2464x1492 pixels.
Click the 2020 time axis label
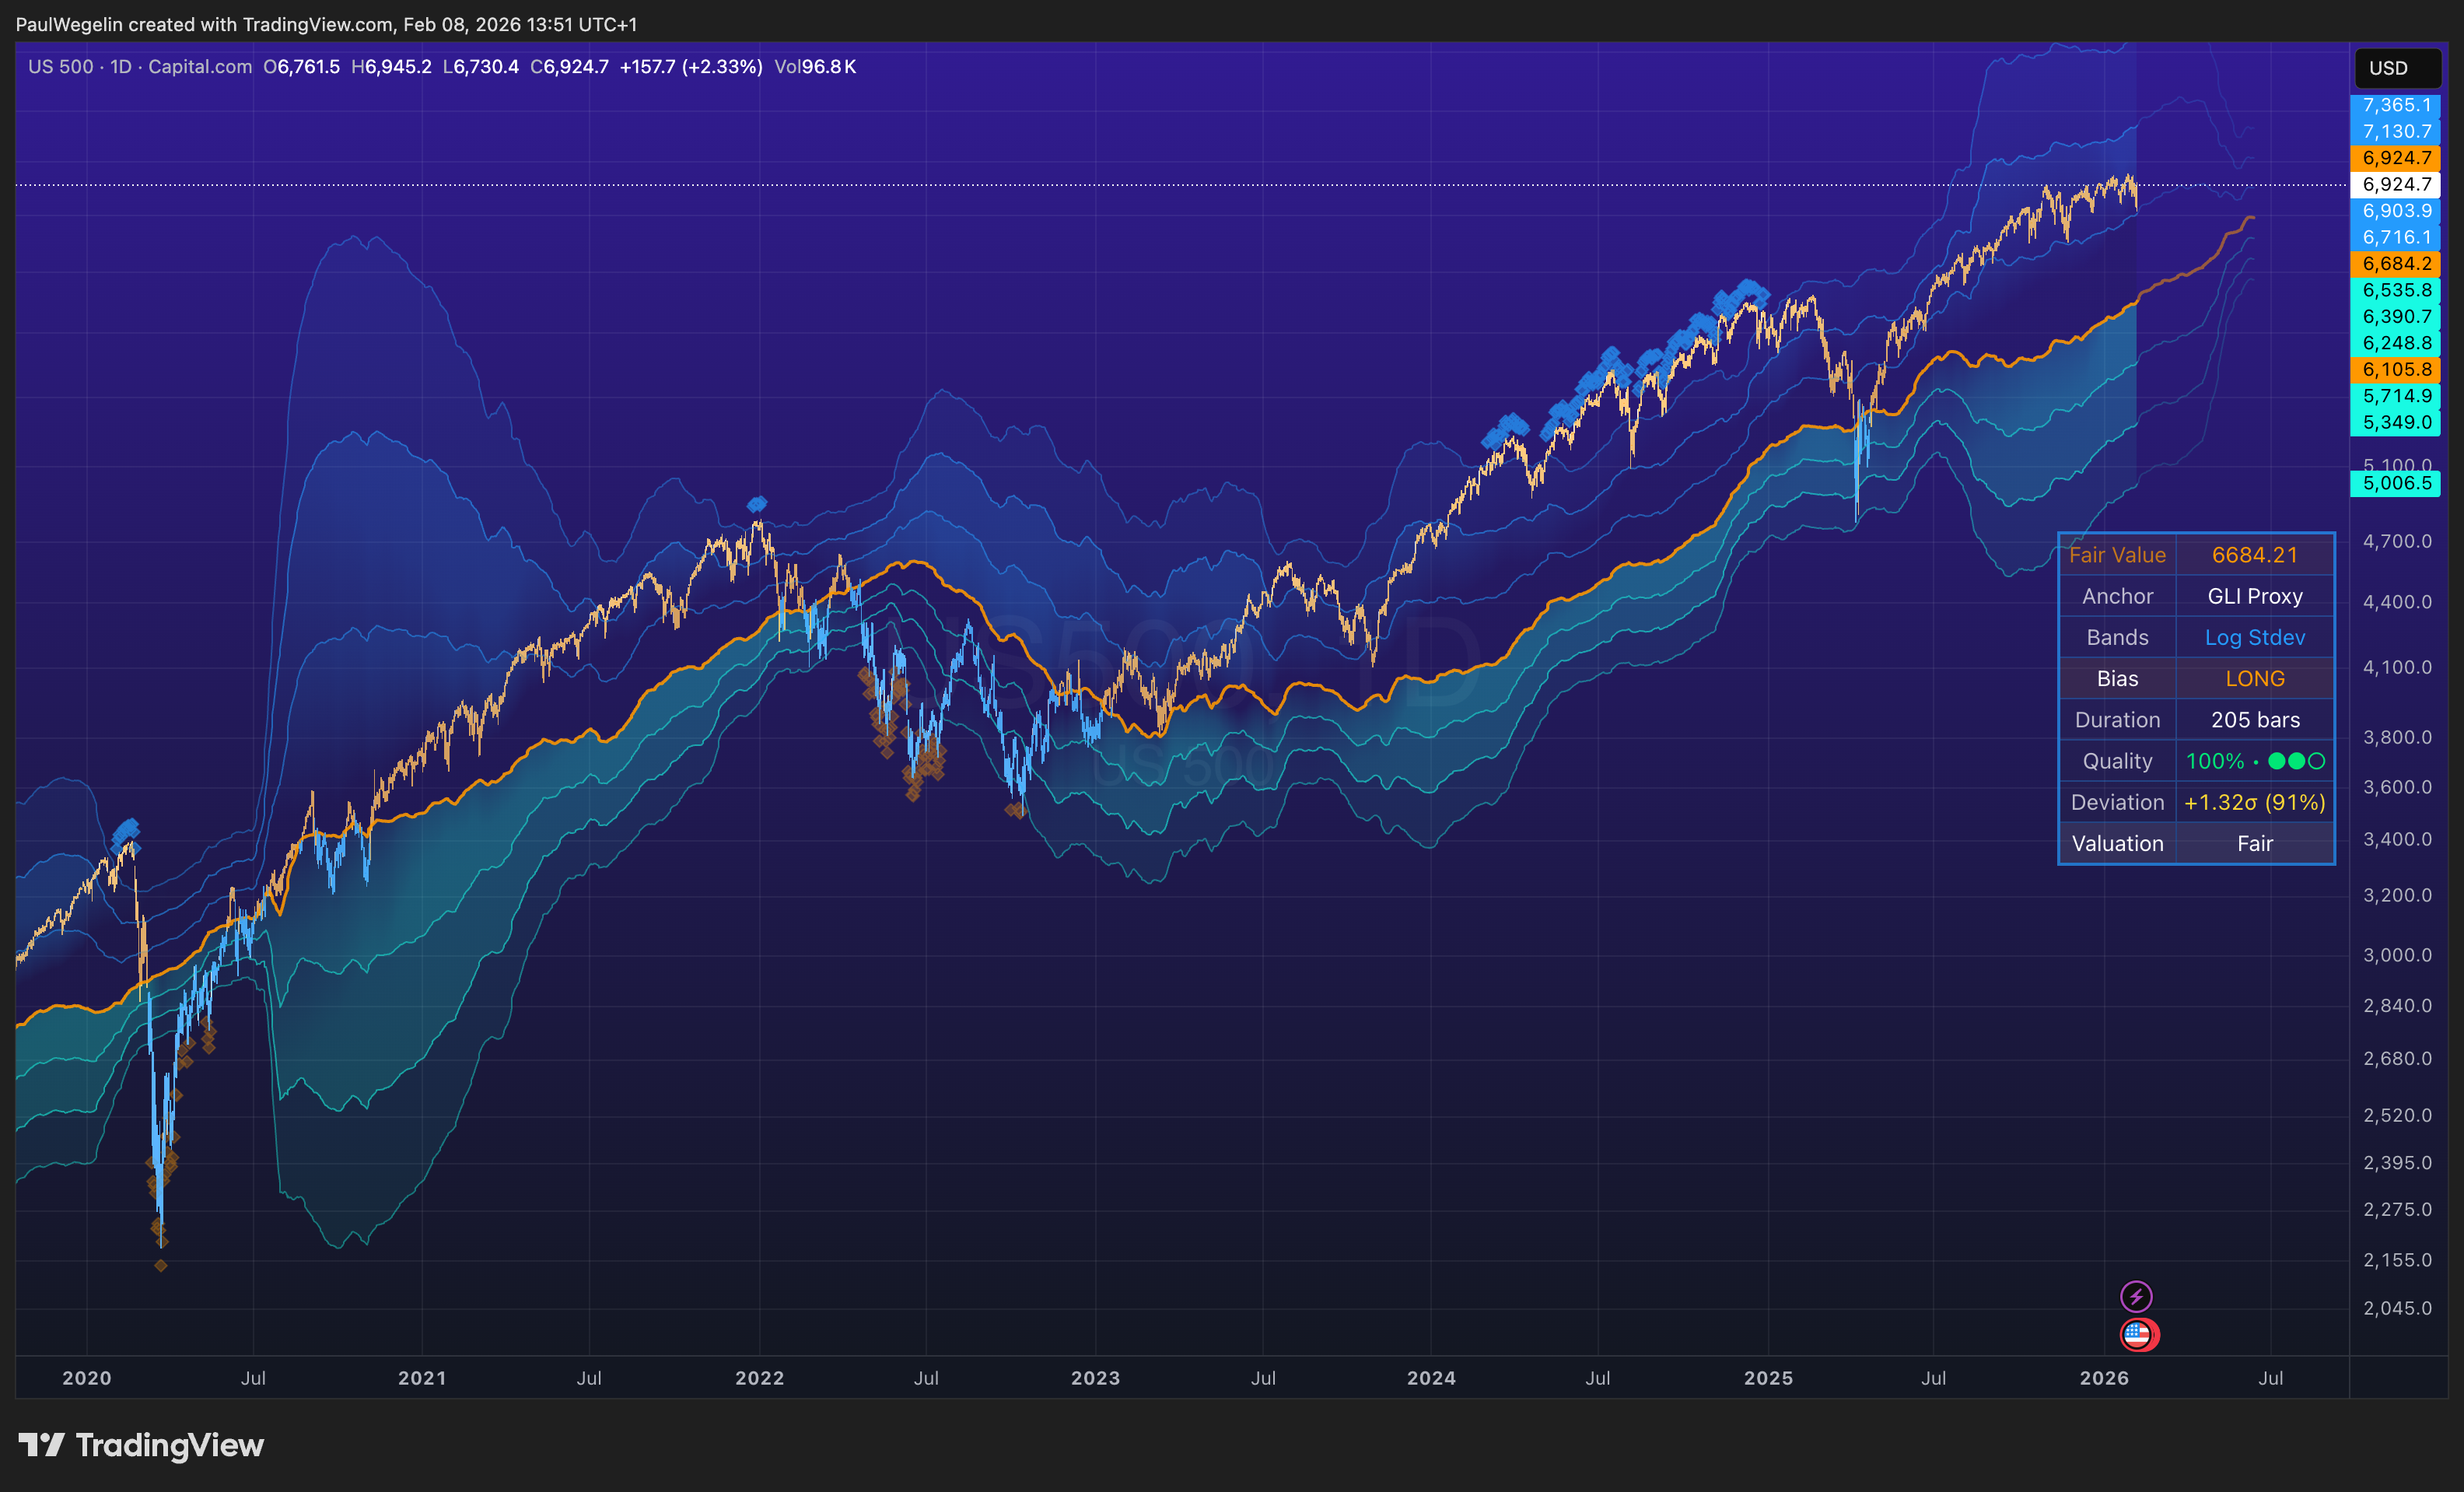[87, 1378]
